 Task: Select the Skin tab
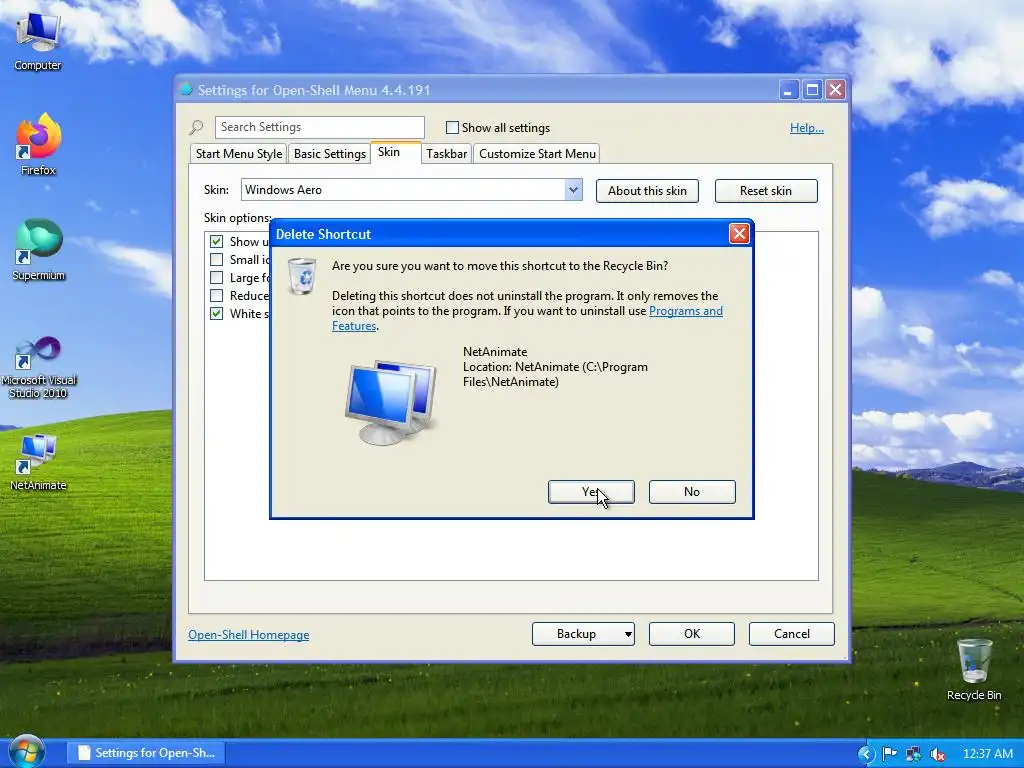point(396,152)
